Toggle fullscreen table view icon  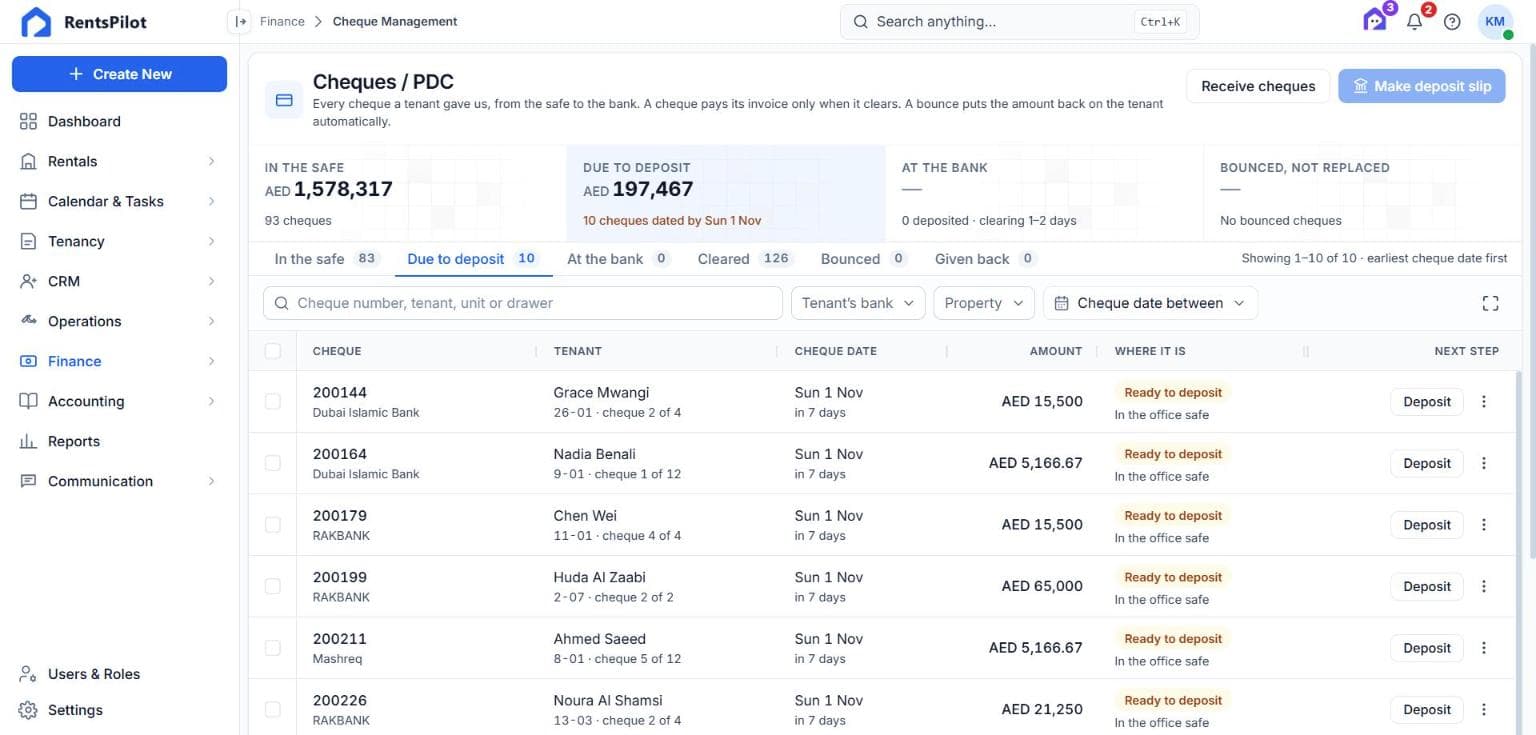(1490, 303)
